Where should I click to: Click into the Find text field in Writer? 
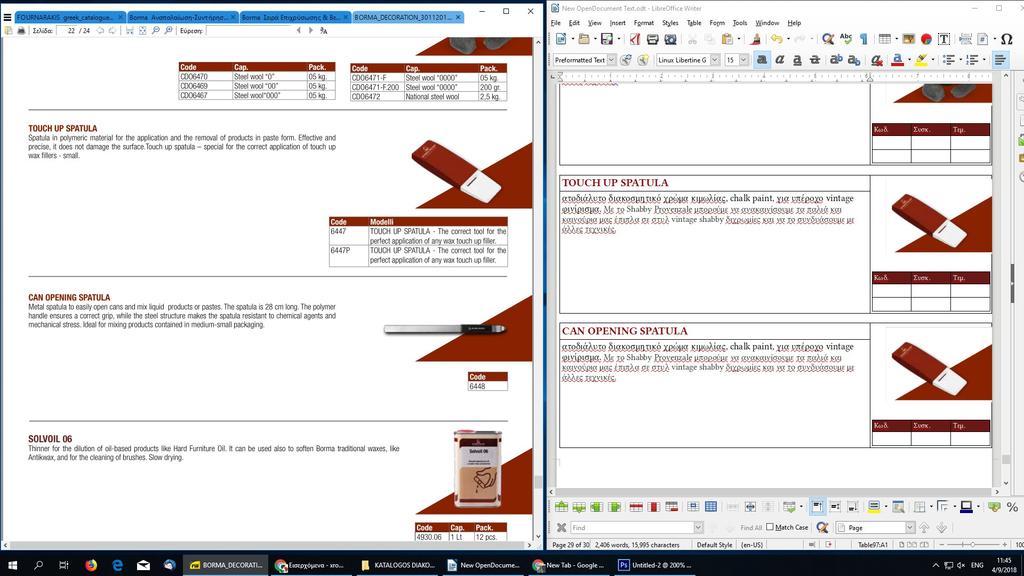(x=632, y=528)
